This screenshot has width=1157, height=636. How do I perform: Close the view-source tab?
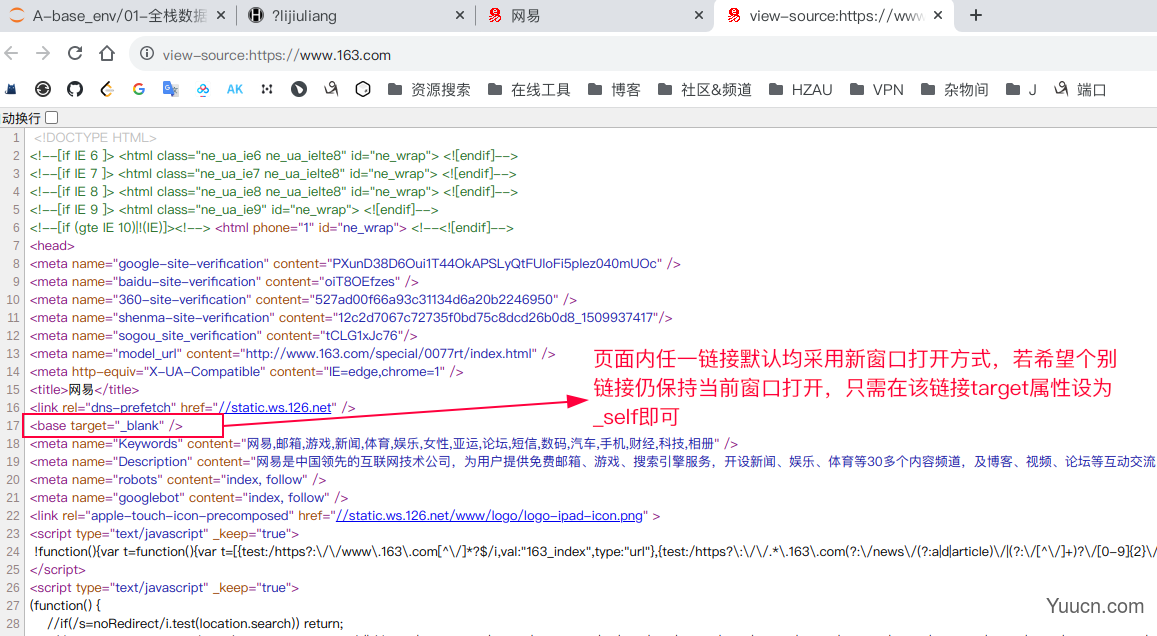point(938,15)
